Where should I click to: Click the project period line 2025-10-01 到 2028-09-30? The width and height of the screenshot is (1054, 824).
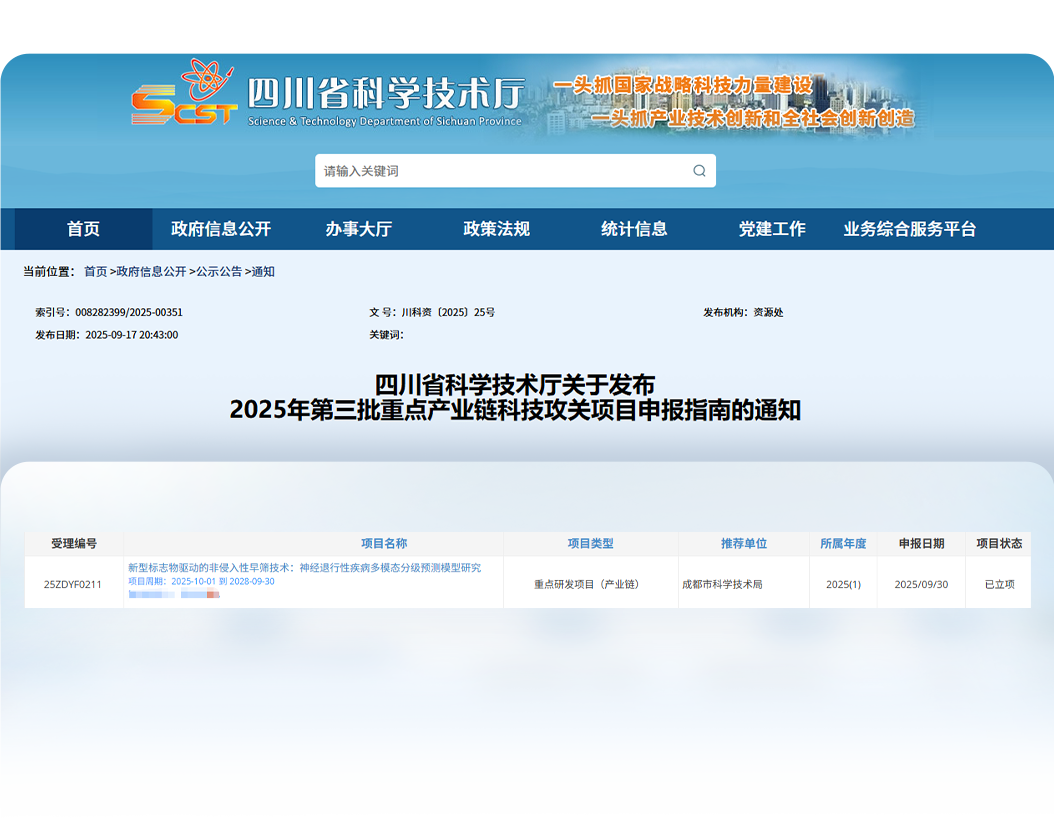(202, 581)
